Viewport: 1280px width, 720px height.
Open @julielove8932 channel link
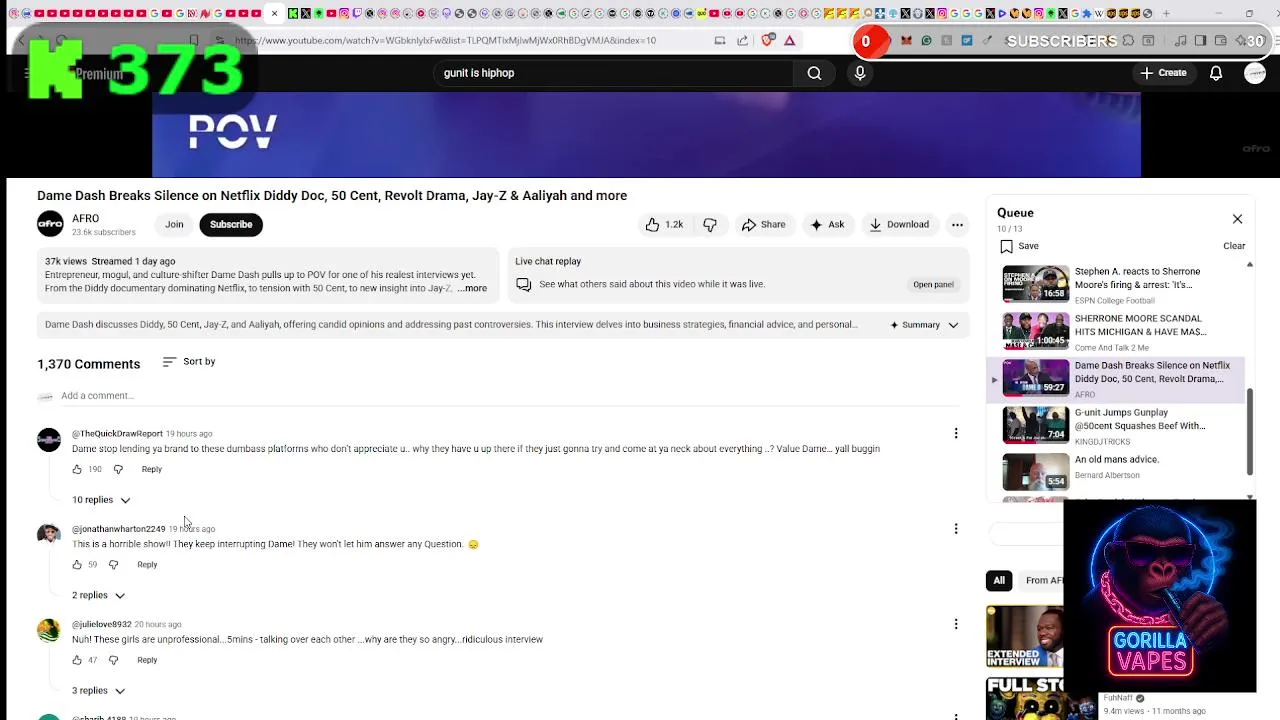[101, 625]
